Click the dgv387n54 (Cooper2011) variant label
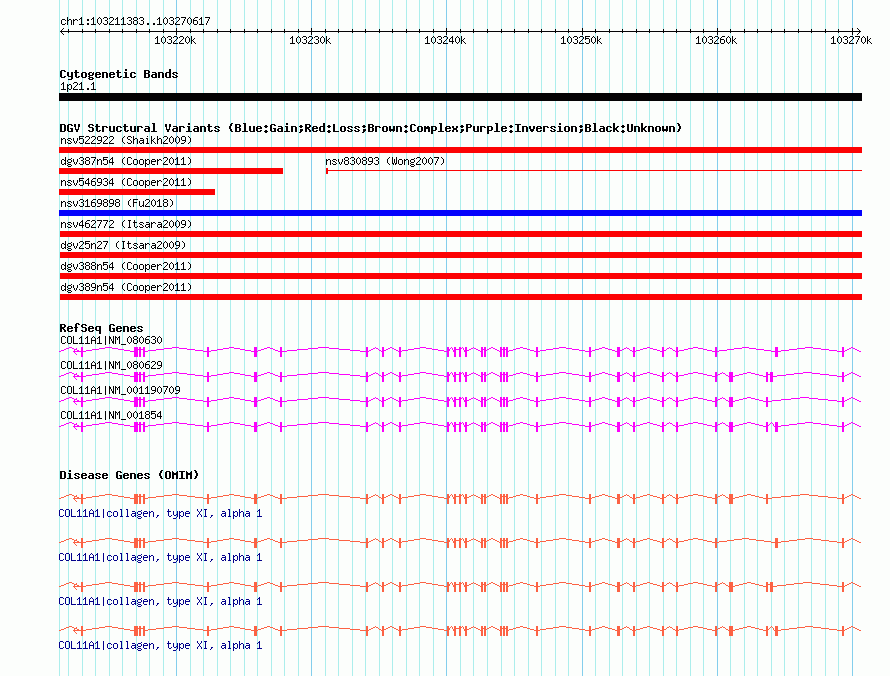Screen dimensions: 890x676 pyautogui.click(x=126, y=161)
